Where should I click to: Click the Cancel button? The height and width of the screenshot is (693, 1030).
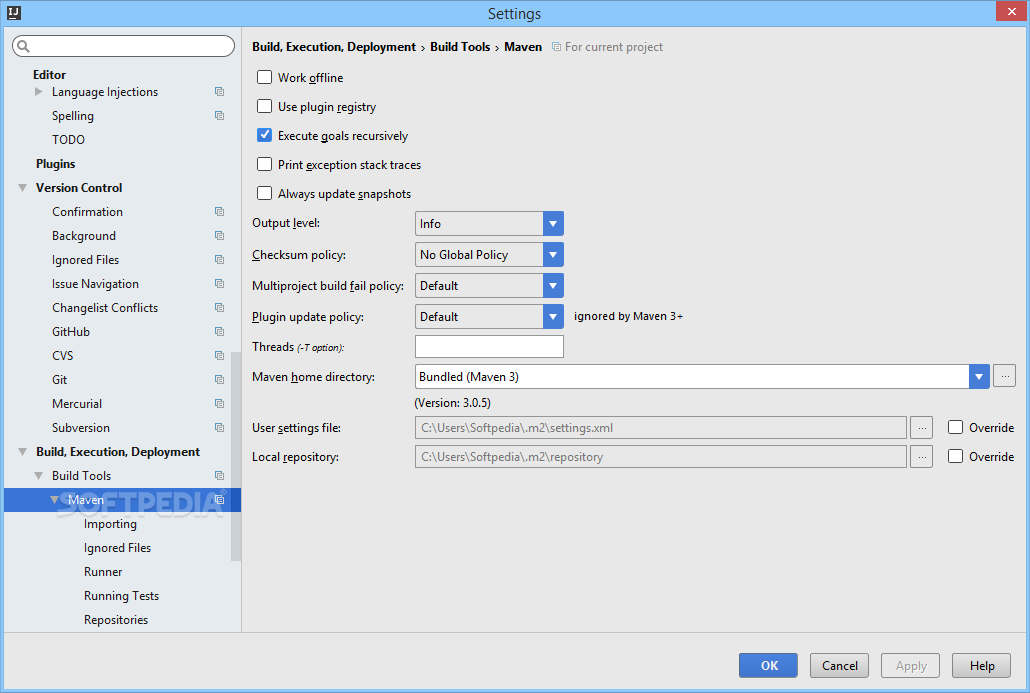(840, 665)
